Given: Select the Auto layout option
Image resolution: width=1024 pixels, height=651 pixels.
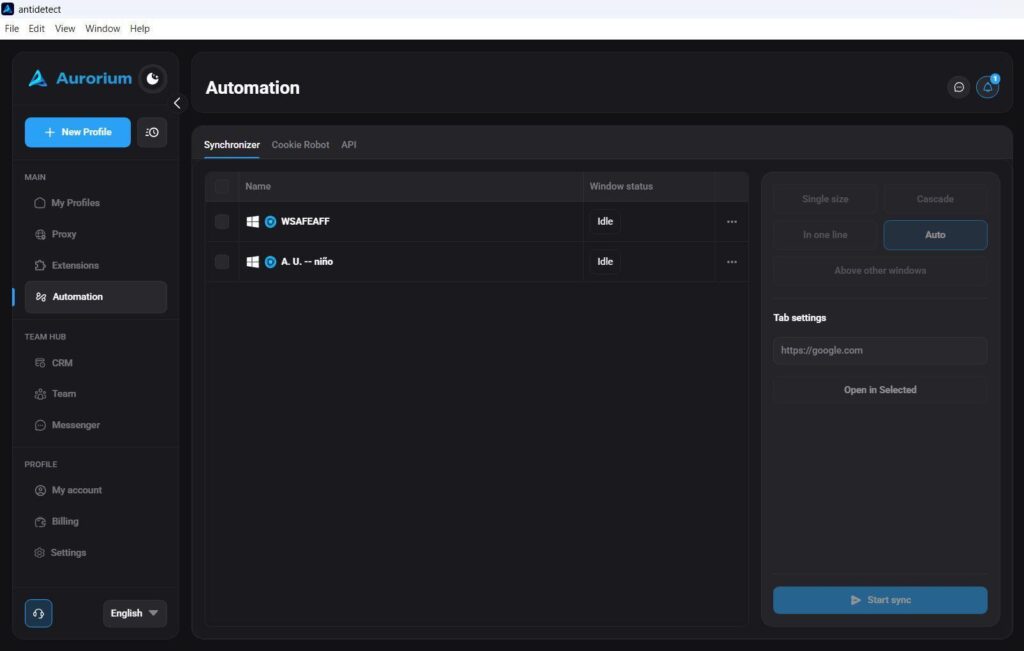Looking at the screenshot, I should pos(935,235).
